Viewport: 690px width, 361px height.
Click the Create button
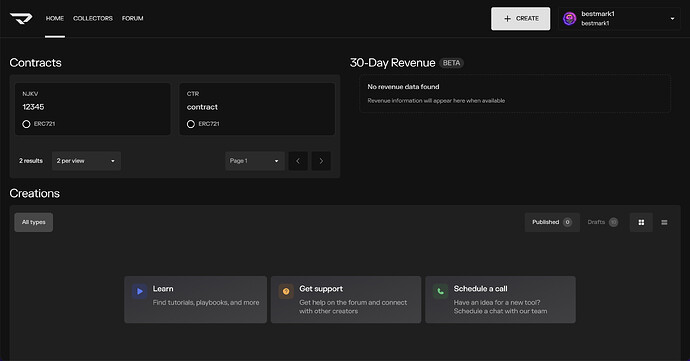(521, 18)
